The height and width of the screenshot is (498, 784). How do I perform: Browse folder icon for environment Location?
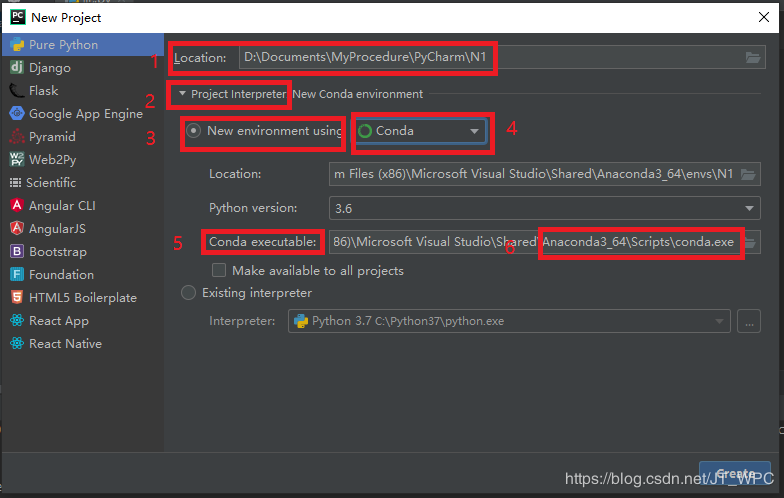748,174
